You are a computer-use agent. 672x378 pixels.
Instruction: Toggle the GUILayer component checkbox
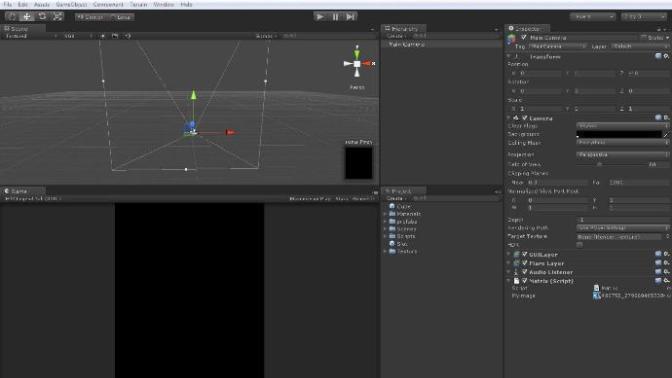525,254
